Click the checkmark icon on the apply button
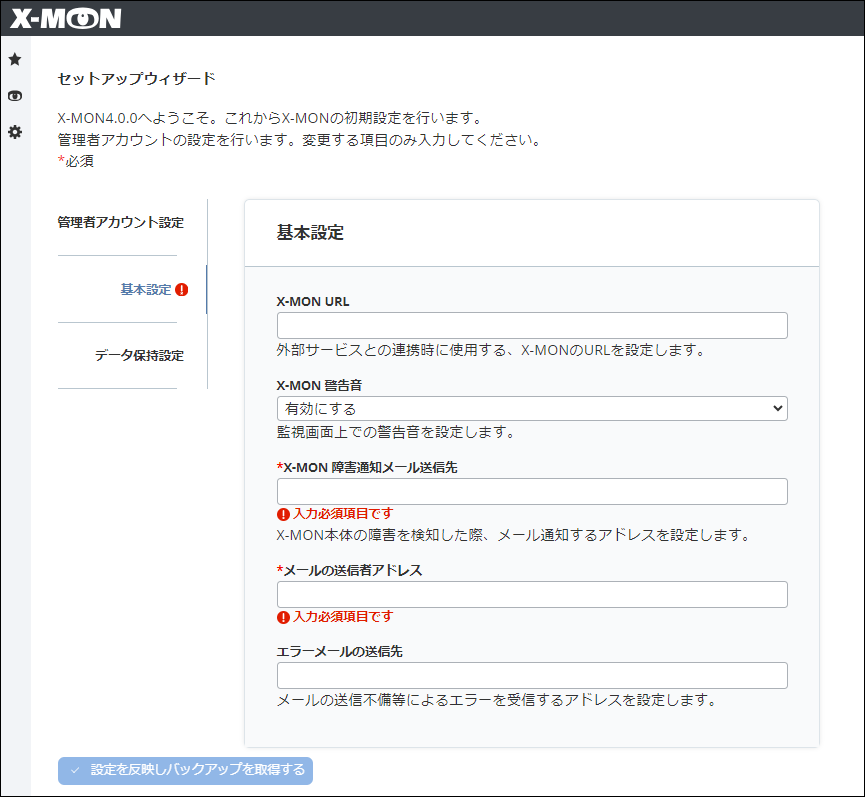 click(x=75, y=770)
